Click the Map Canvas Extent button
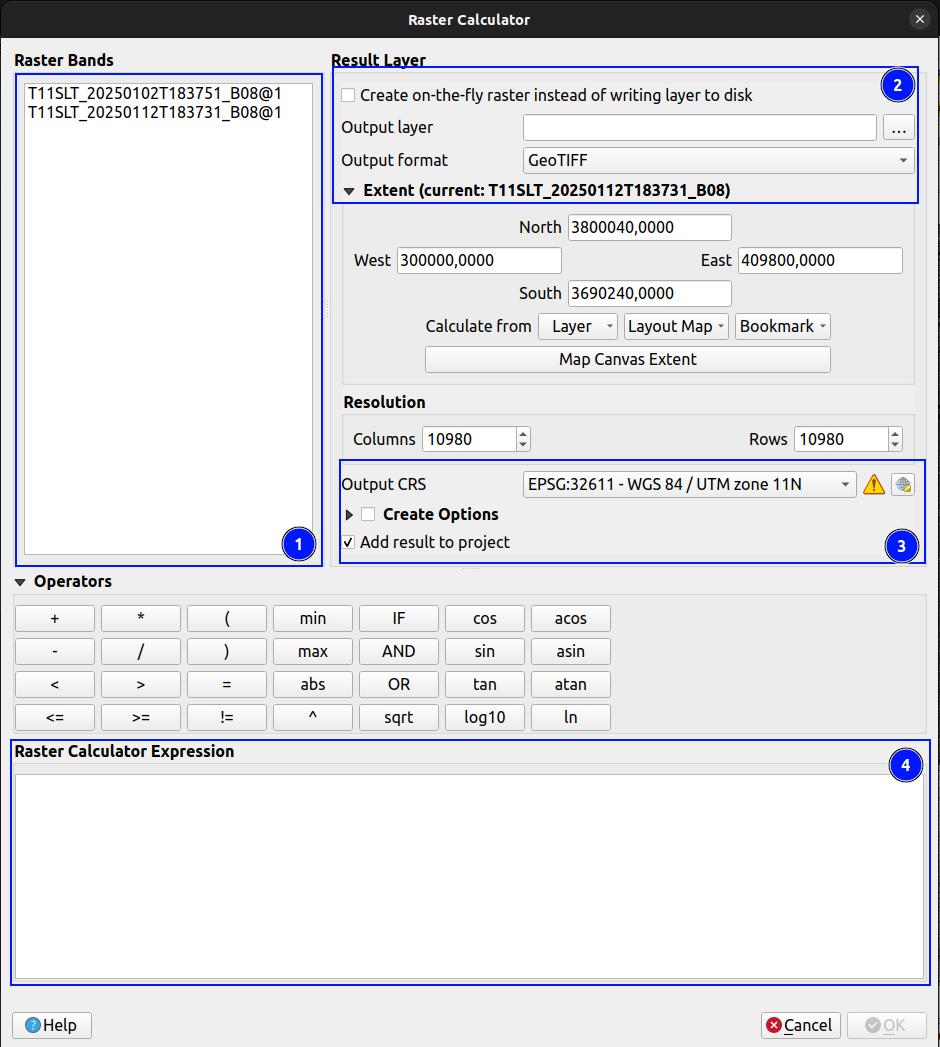The image size is (940, 1047). [x=627, y=359]
